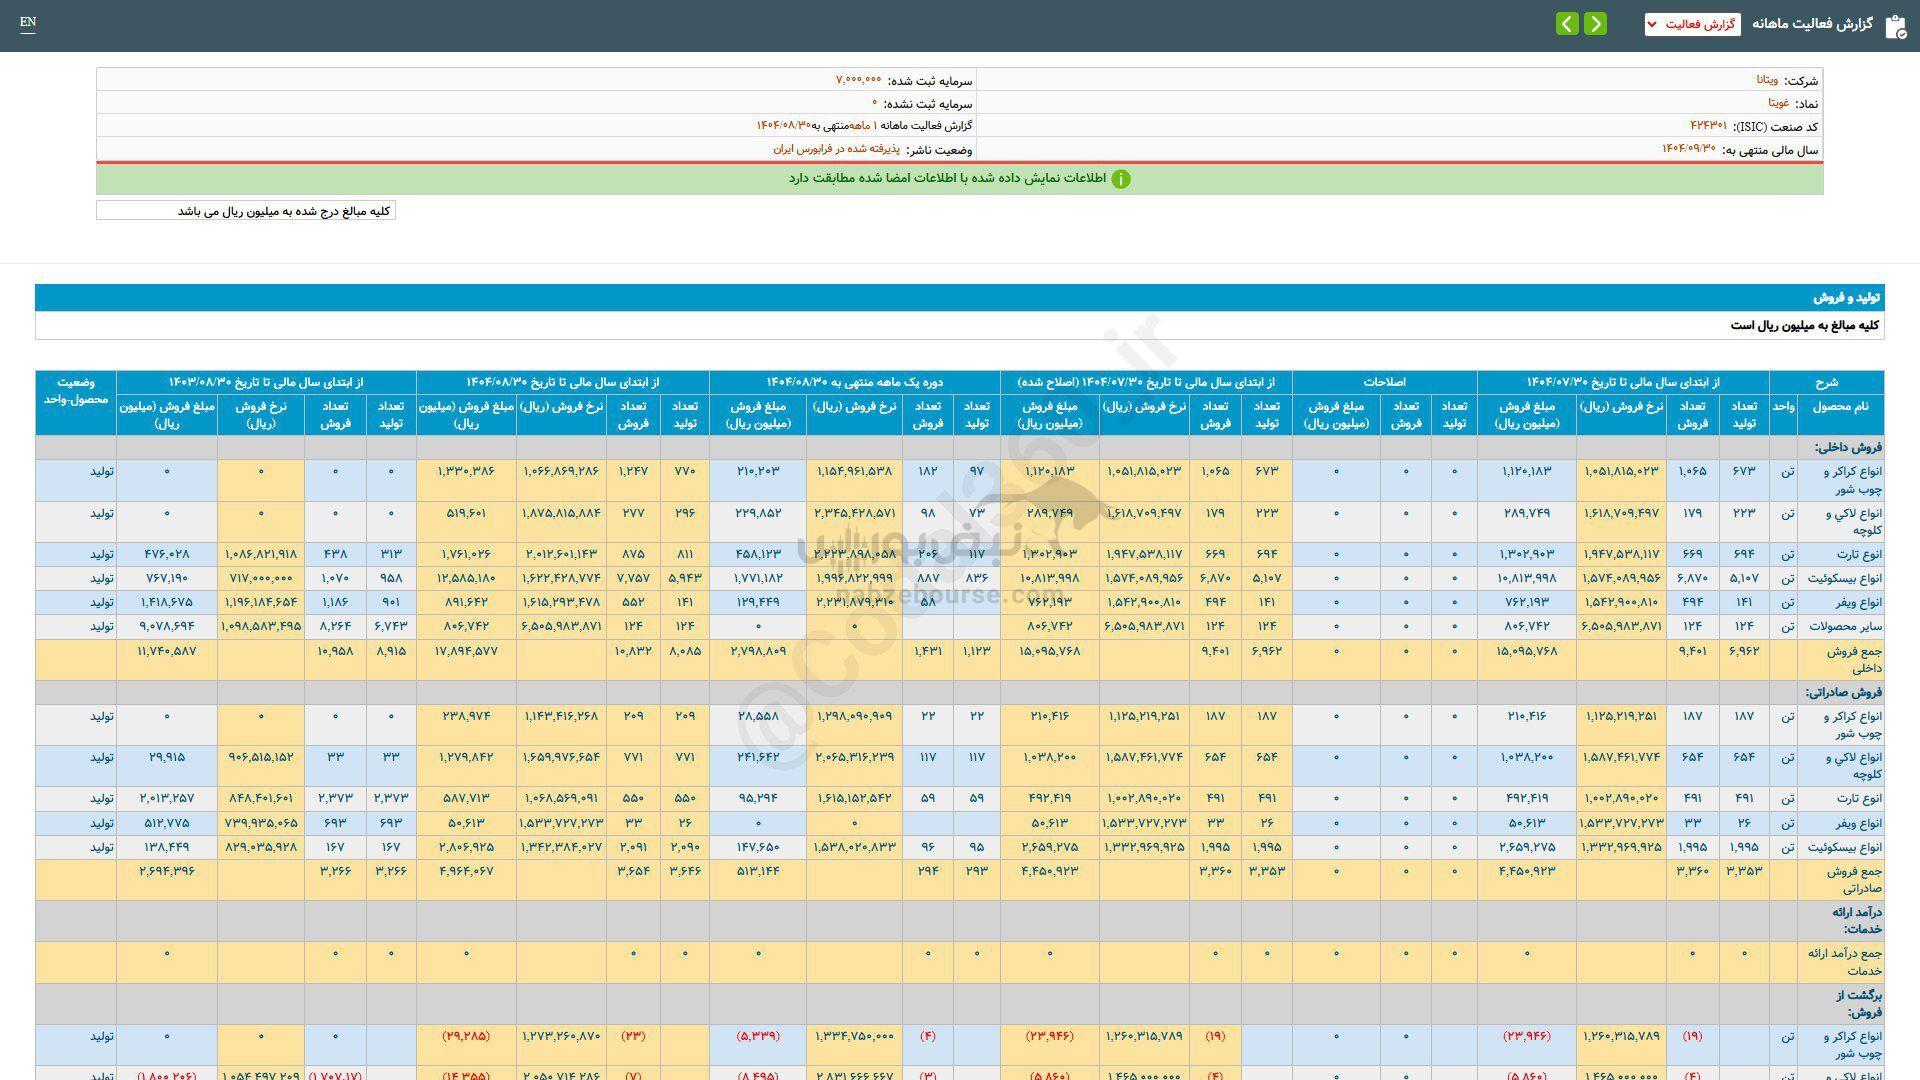The image size is (1920, 1080).
Task: Click the ISIC industry code 424301
Action: (x=1708, y=126)
